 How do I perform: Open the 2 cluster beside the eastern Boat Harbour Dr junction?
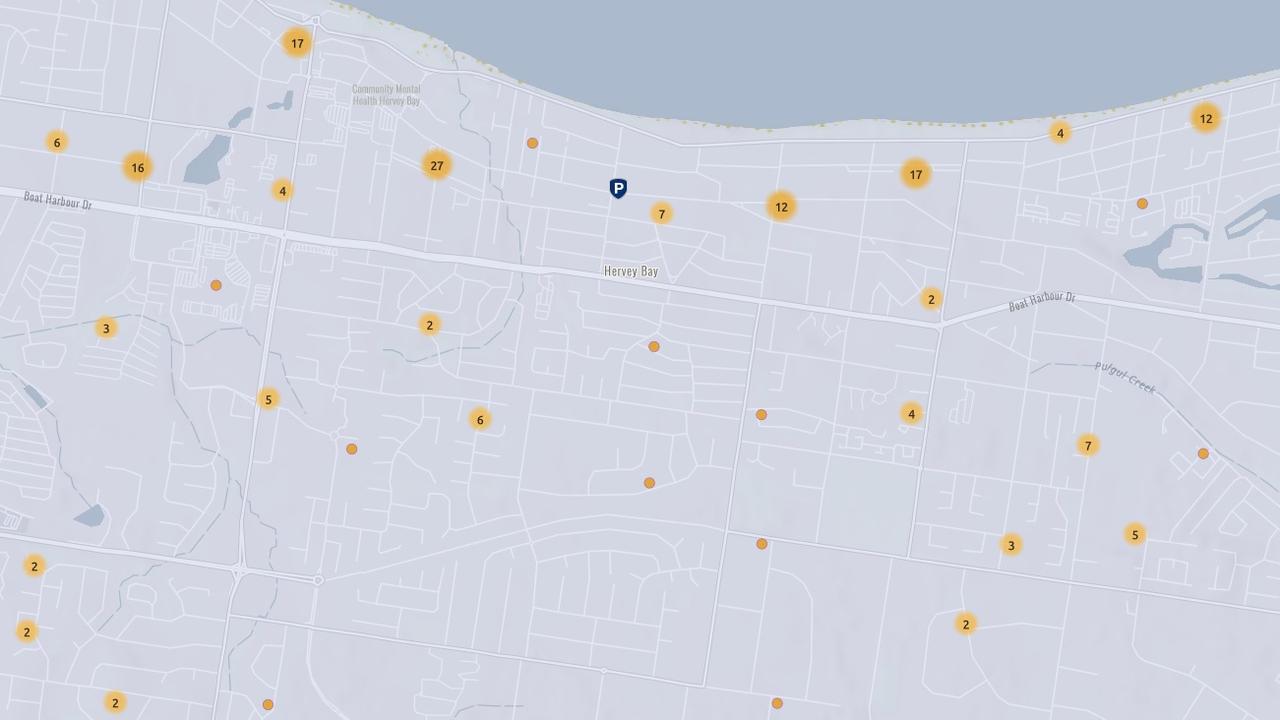931,299
